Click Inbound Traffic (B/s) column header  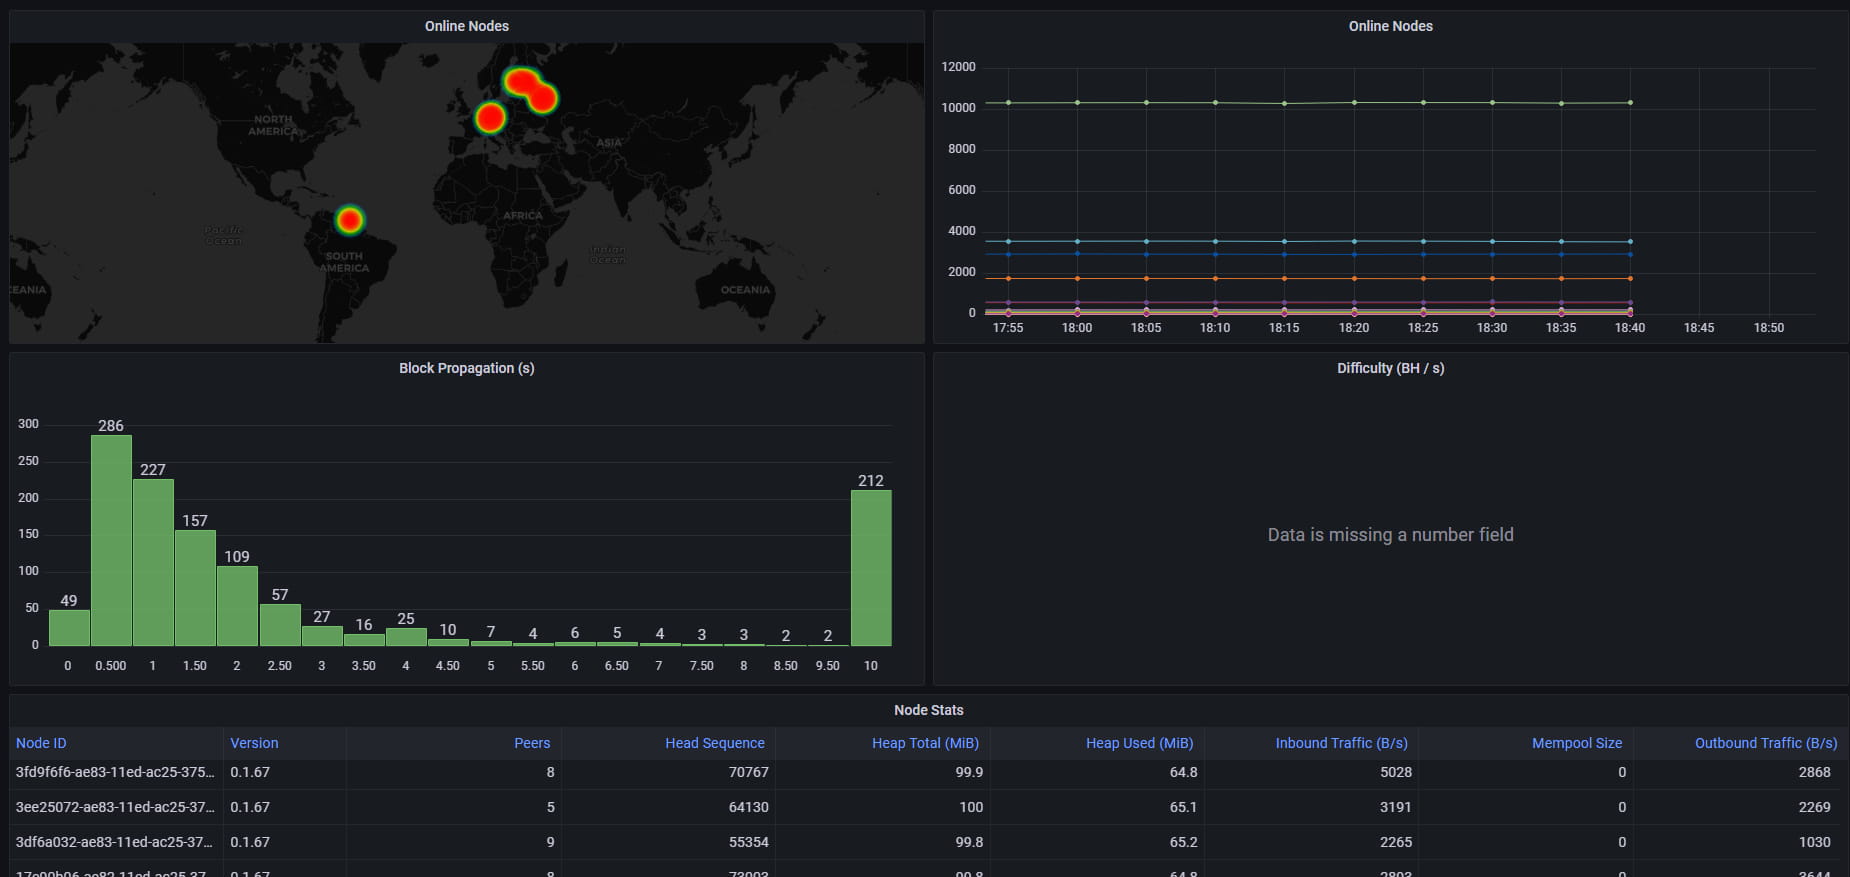pos(1341,743)
